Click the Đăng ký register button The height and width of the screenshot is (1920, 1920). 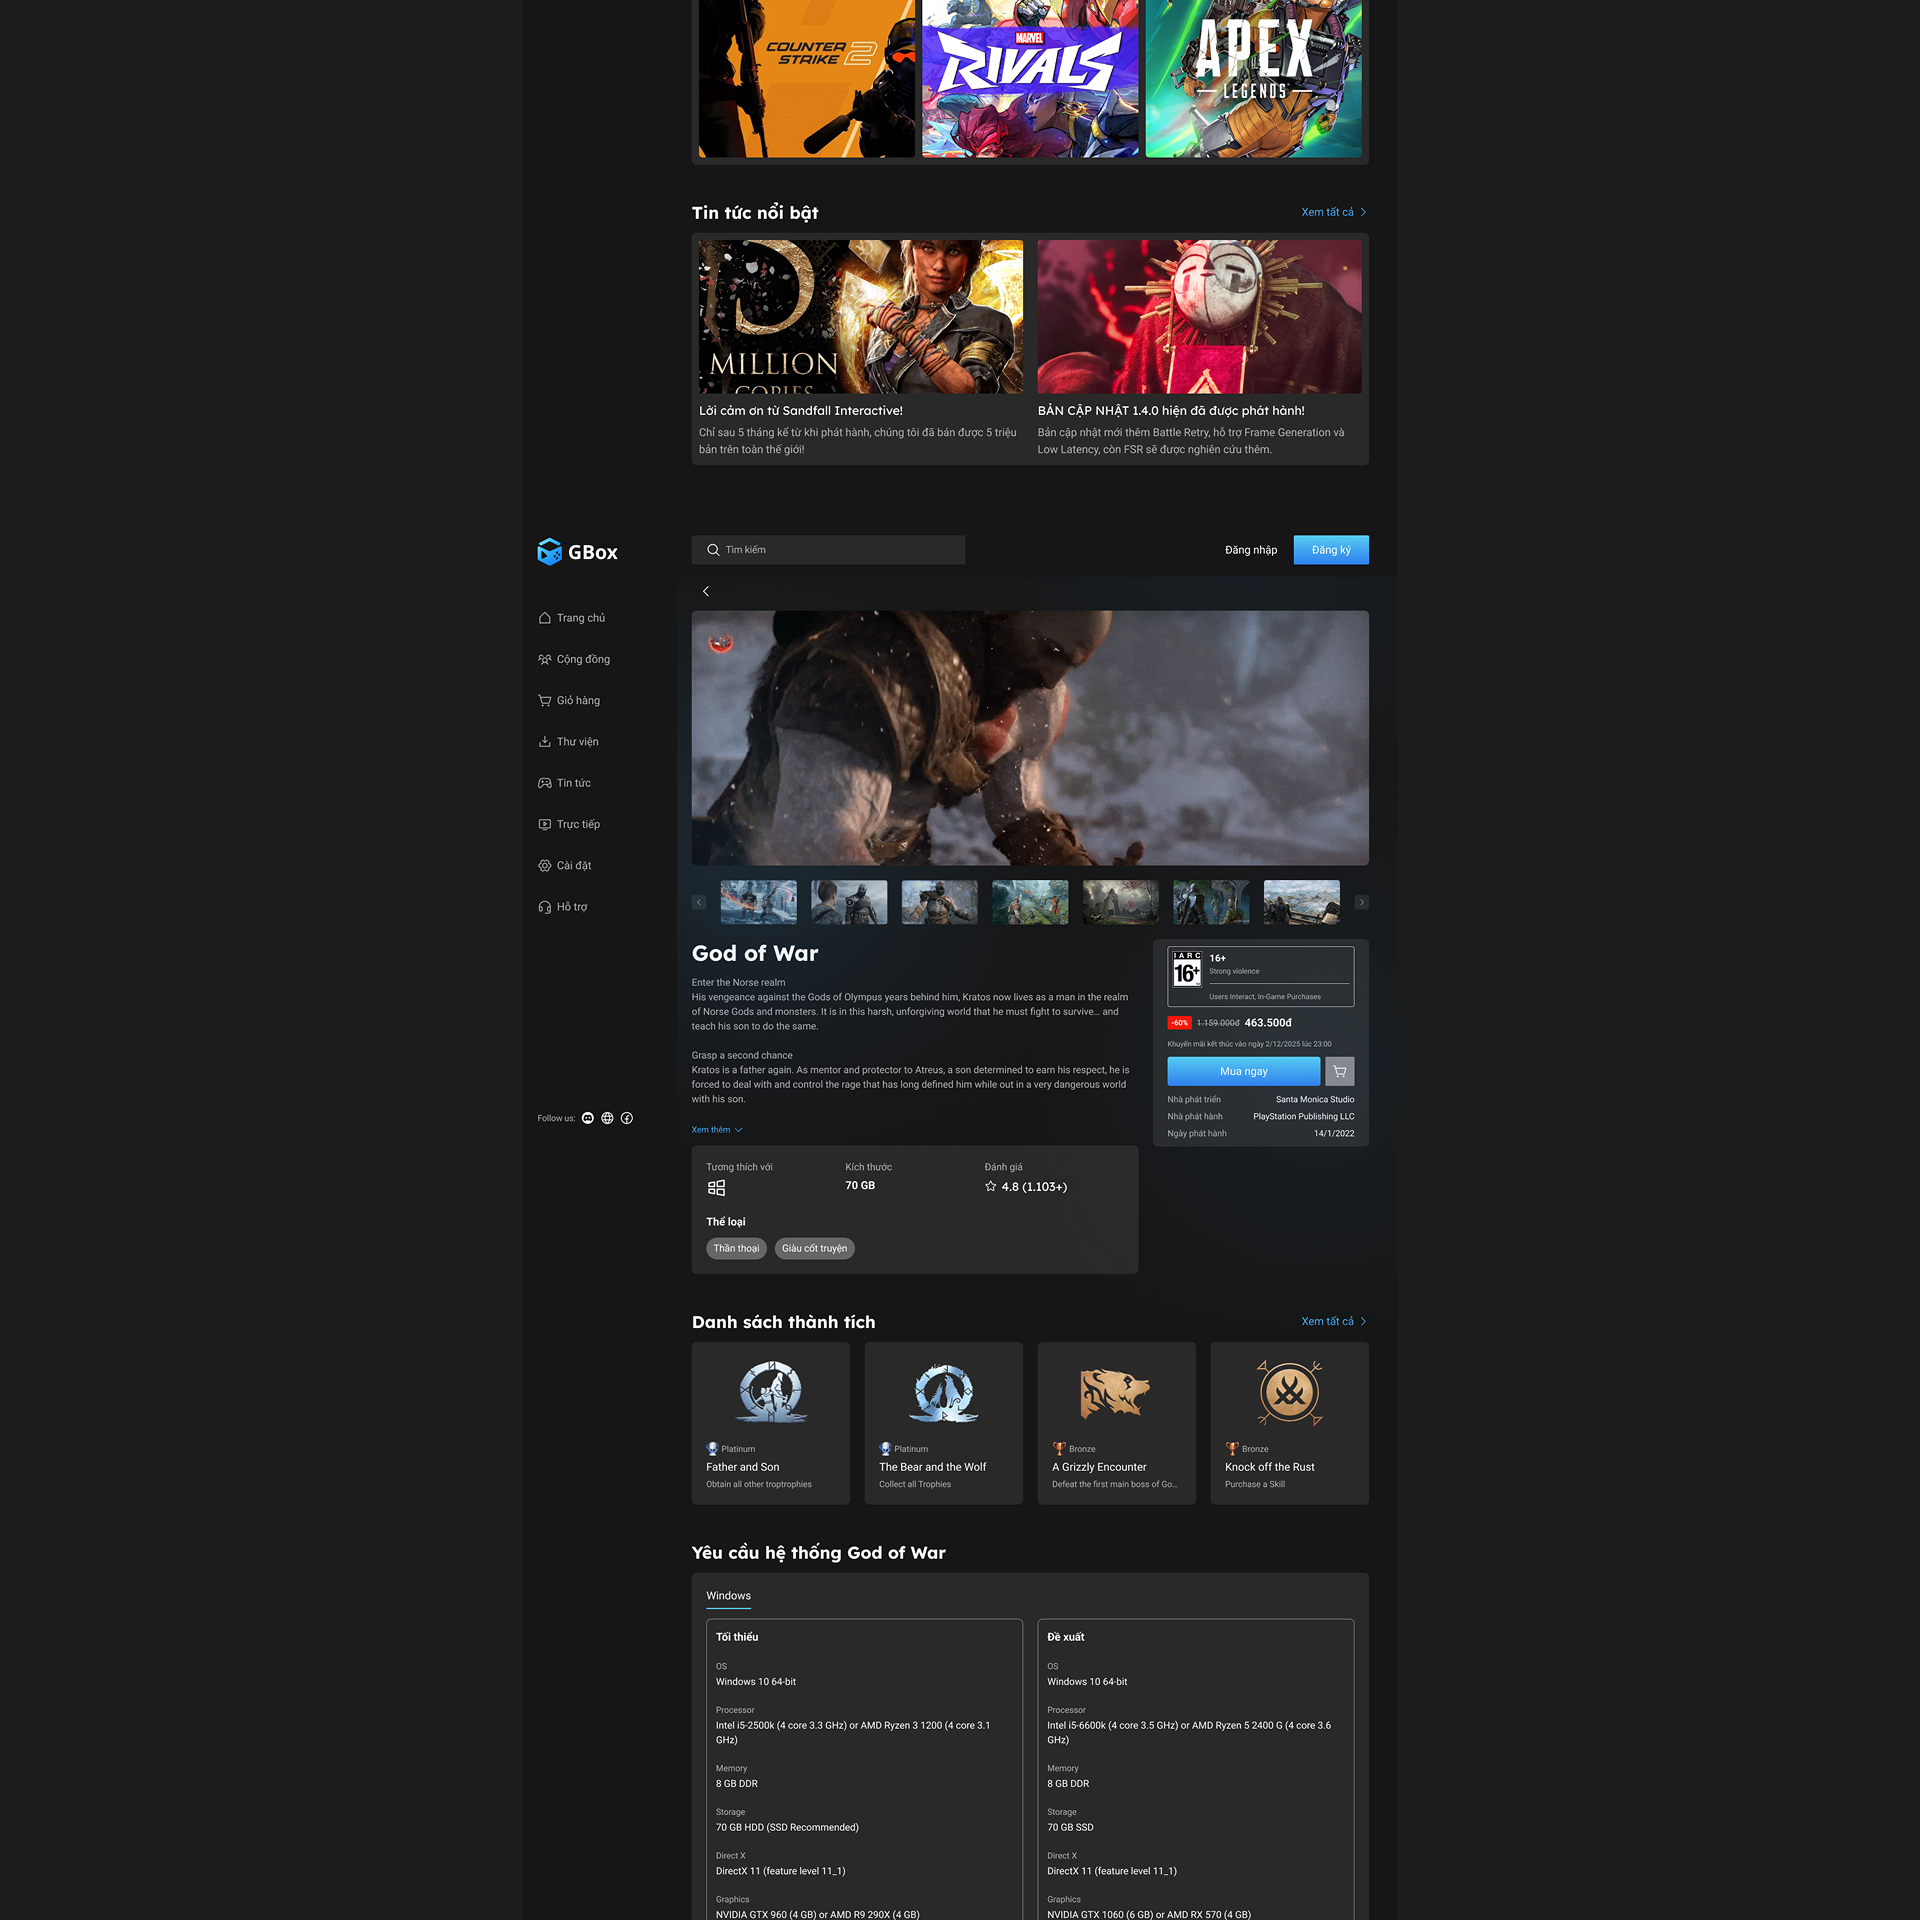click(x=1331, y=550)
